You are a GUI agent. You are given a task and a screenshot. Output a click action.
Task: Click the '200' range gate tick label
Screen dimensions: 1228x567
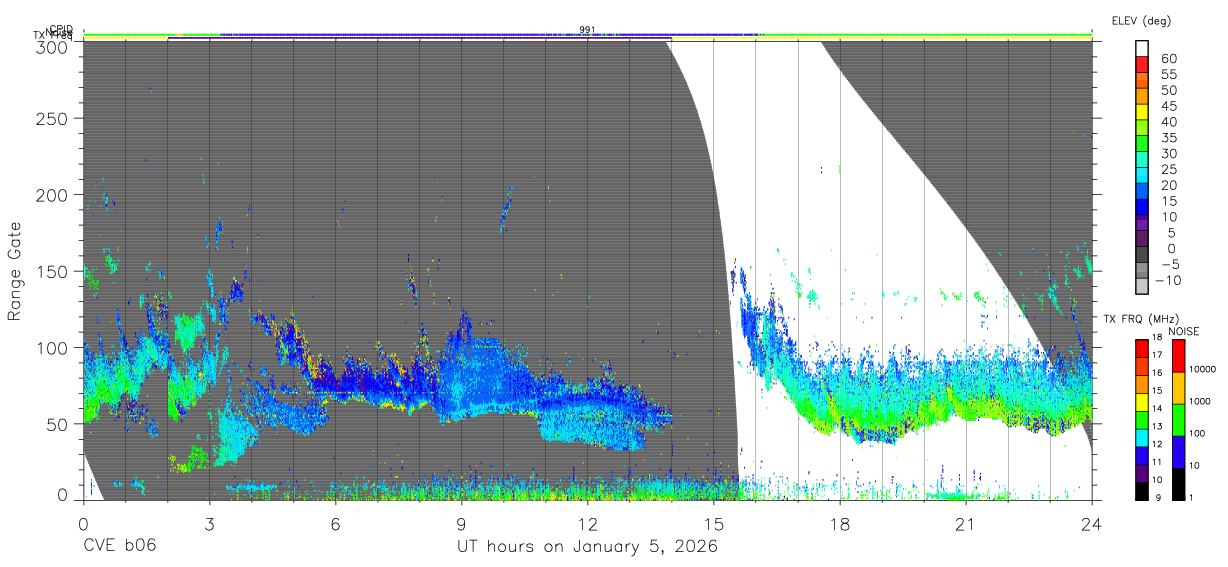[53, 195]
